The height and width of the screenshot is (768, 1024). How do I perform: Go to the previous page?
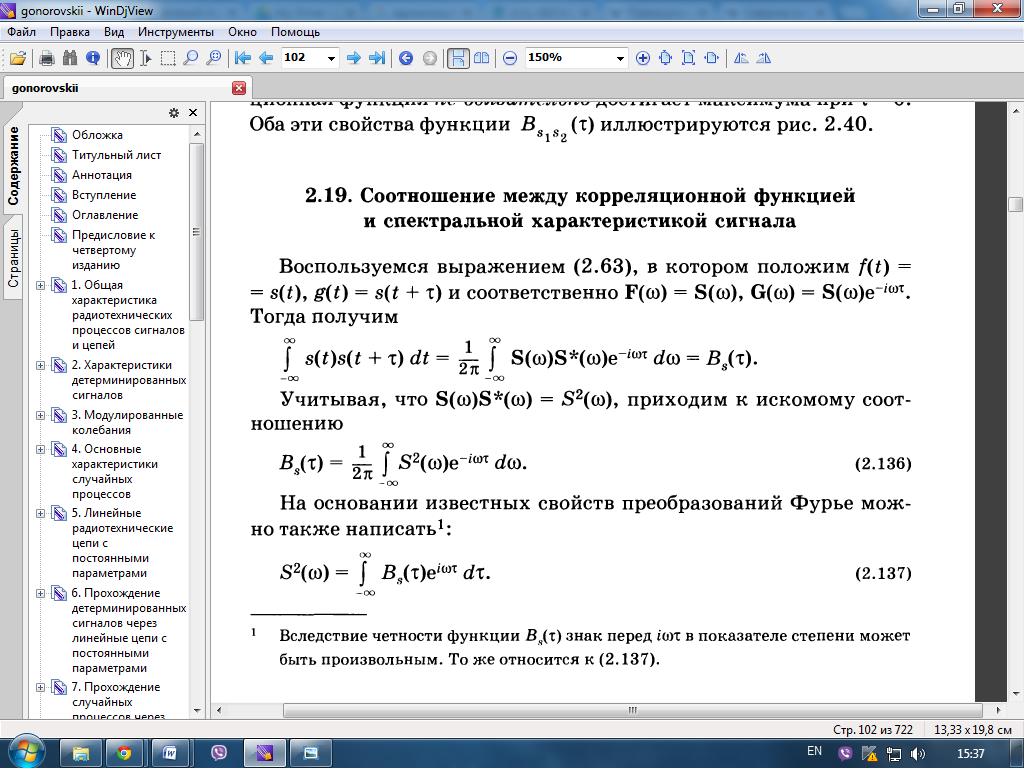click(266, 58)
